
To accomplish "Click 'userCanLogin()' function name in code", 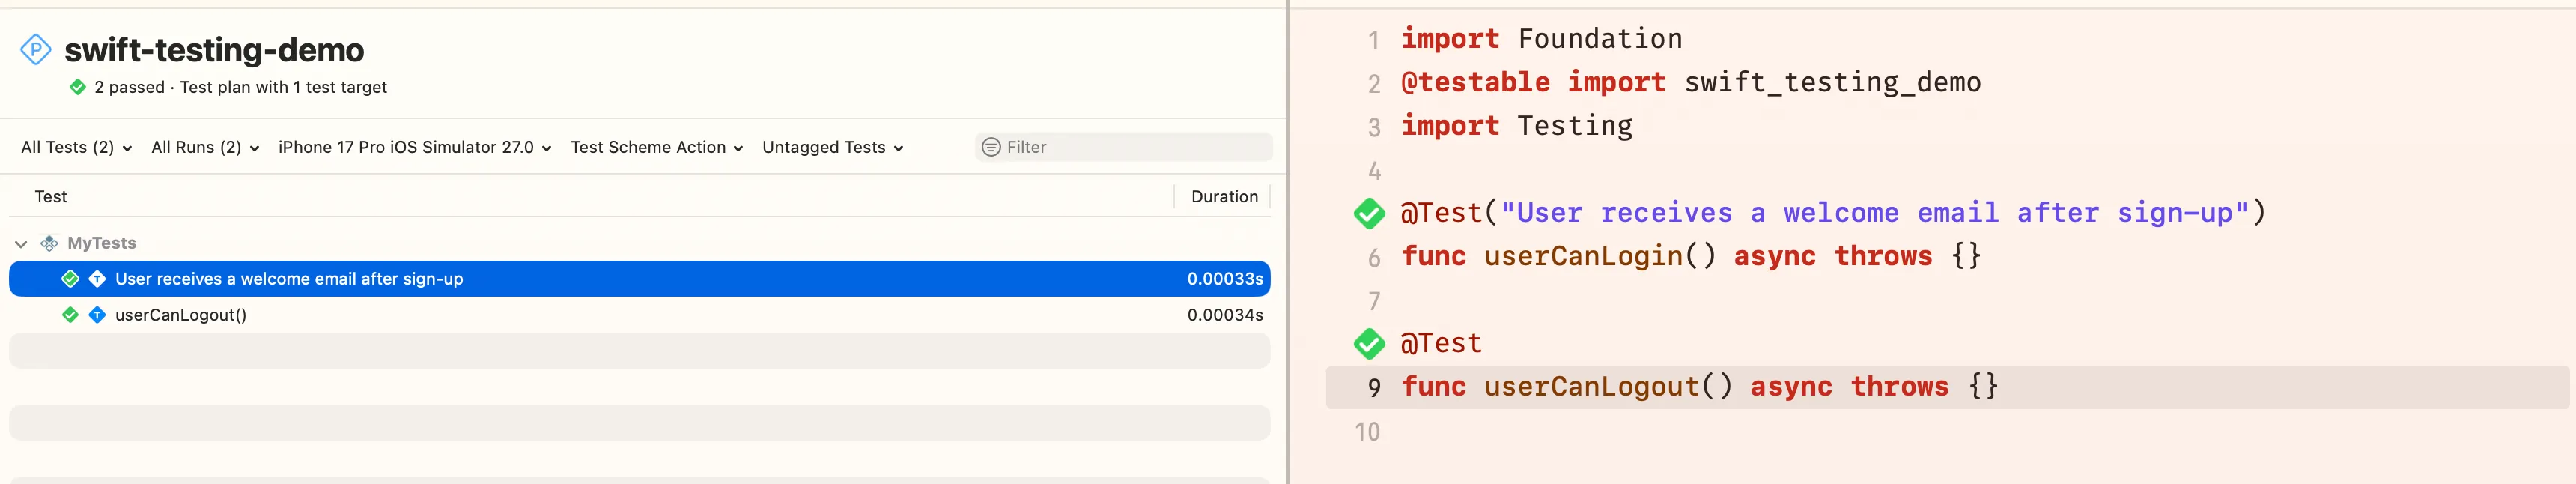I will point(1600,257).
